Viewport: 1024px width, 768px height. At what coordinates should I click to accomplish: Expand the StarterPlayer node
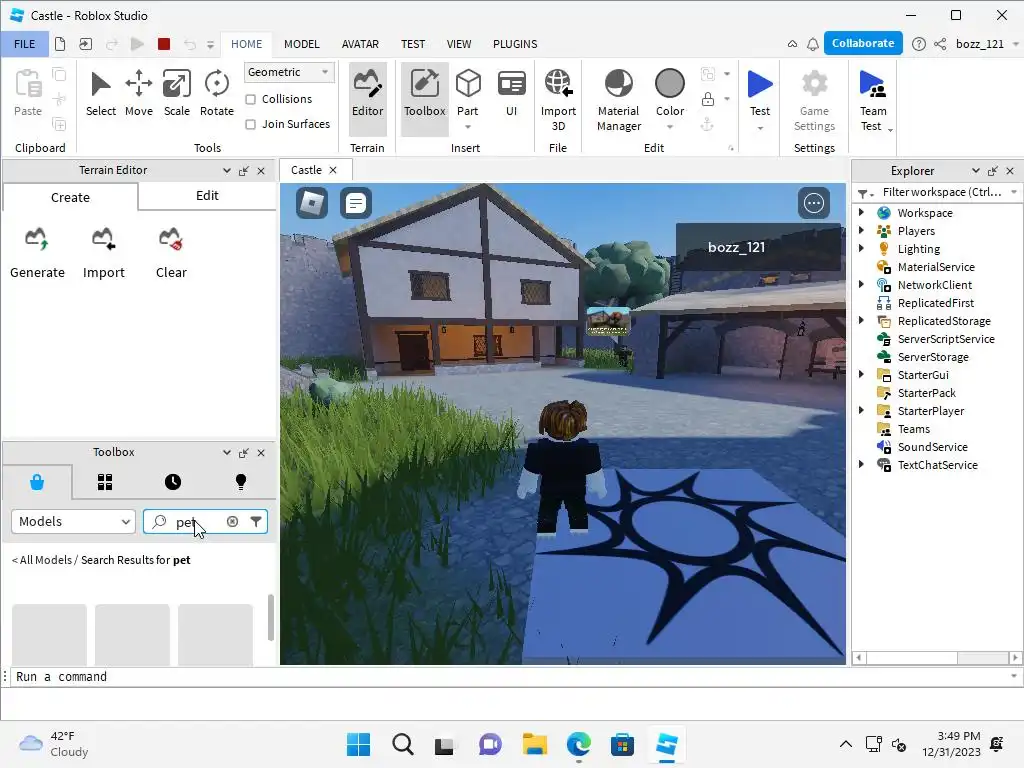[x=861, y=410]
